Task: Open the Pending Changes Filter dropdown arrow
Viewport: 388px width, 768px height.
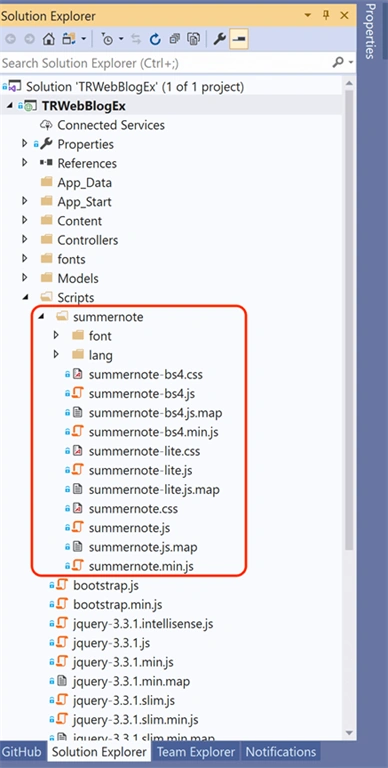Action: pyautogui.click(x=121, y=40)
